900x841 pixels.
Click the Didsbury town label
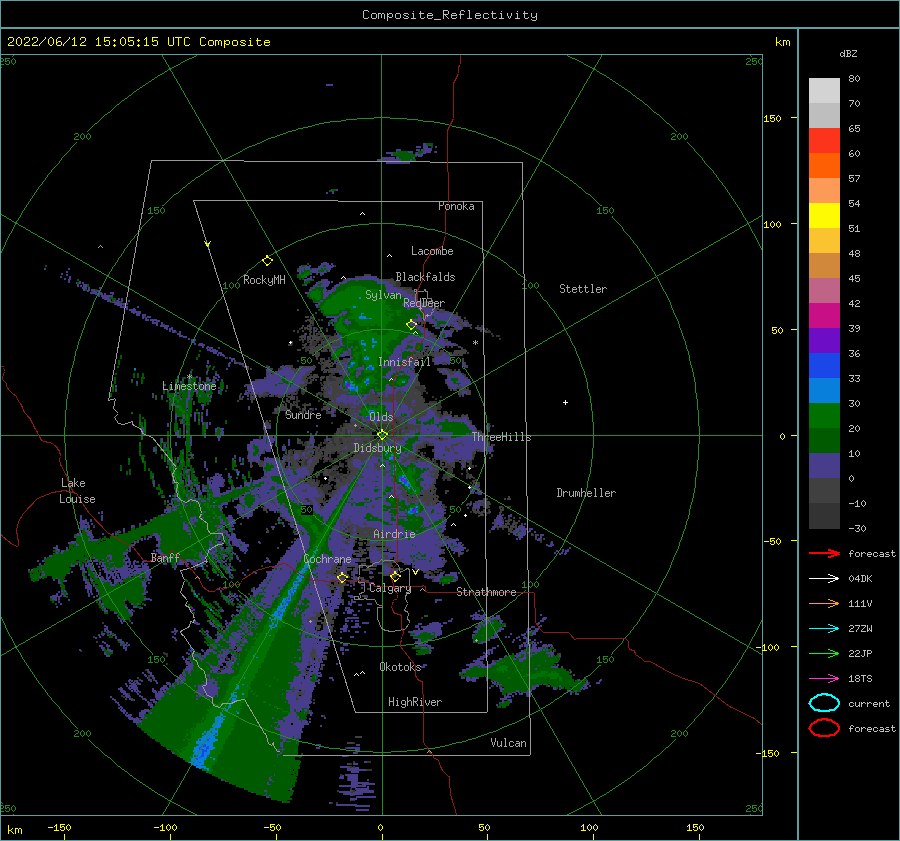point(378,448)
